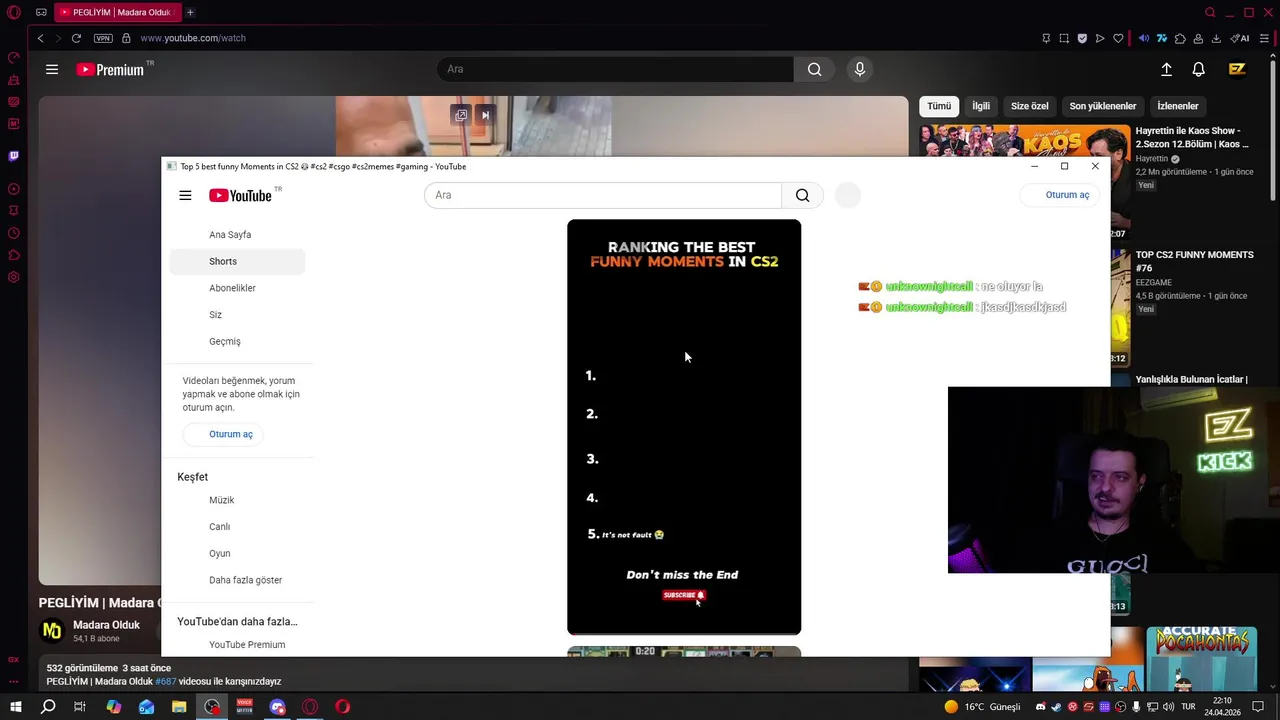This screenshot has width=1280, height=720.
Task: Open YouTube upload/create button
Action: click(x=1166, y=69)
